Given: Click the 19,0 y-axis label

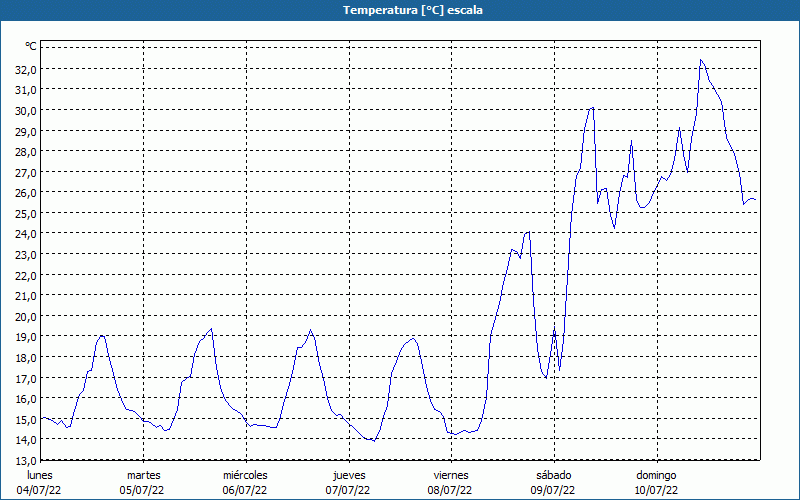Looking at the screenshot, I should coord(26,337).
